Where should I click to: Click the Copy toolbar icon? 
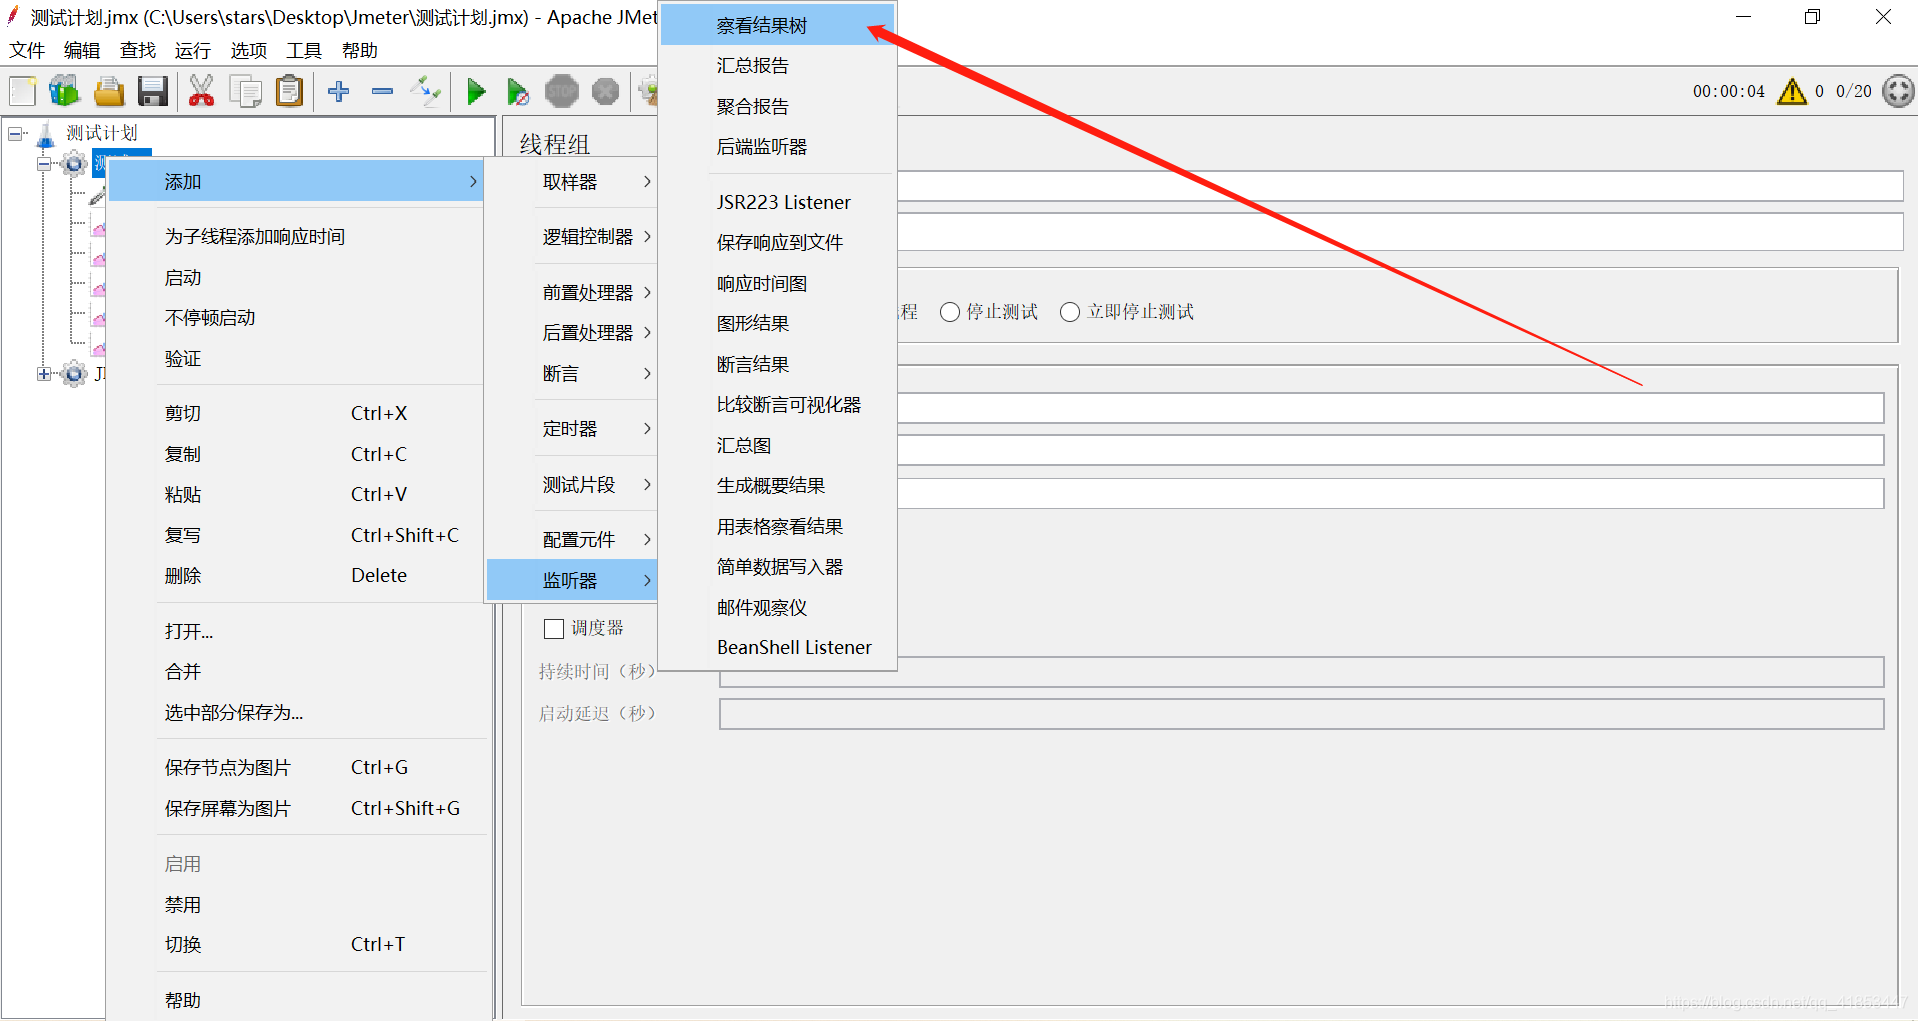(x=246, y=91)
